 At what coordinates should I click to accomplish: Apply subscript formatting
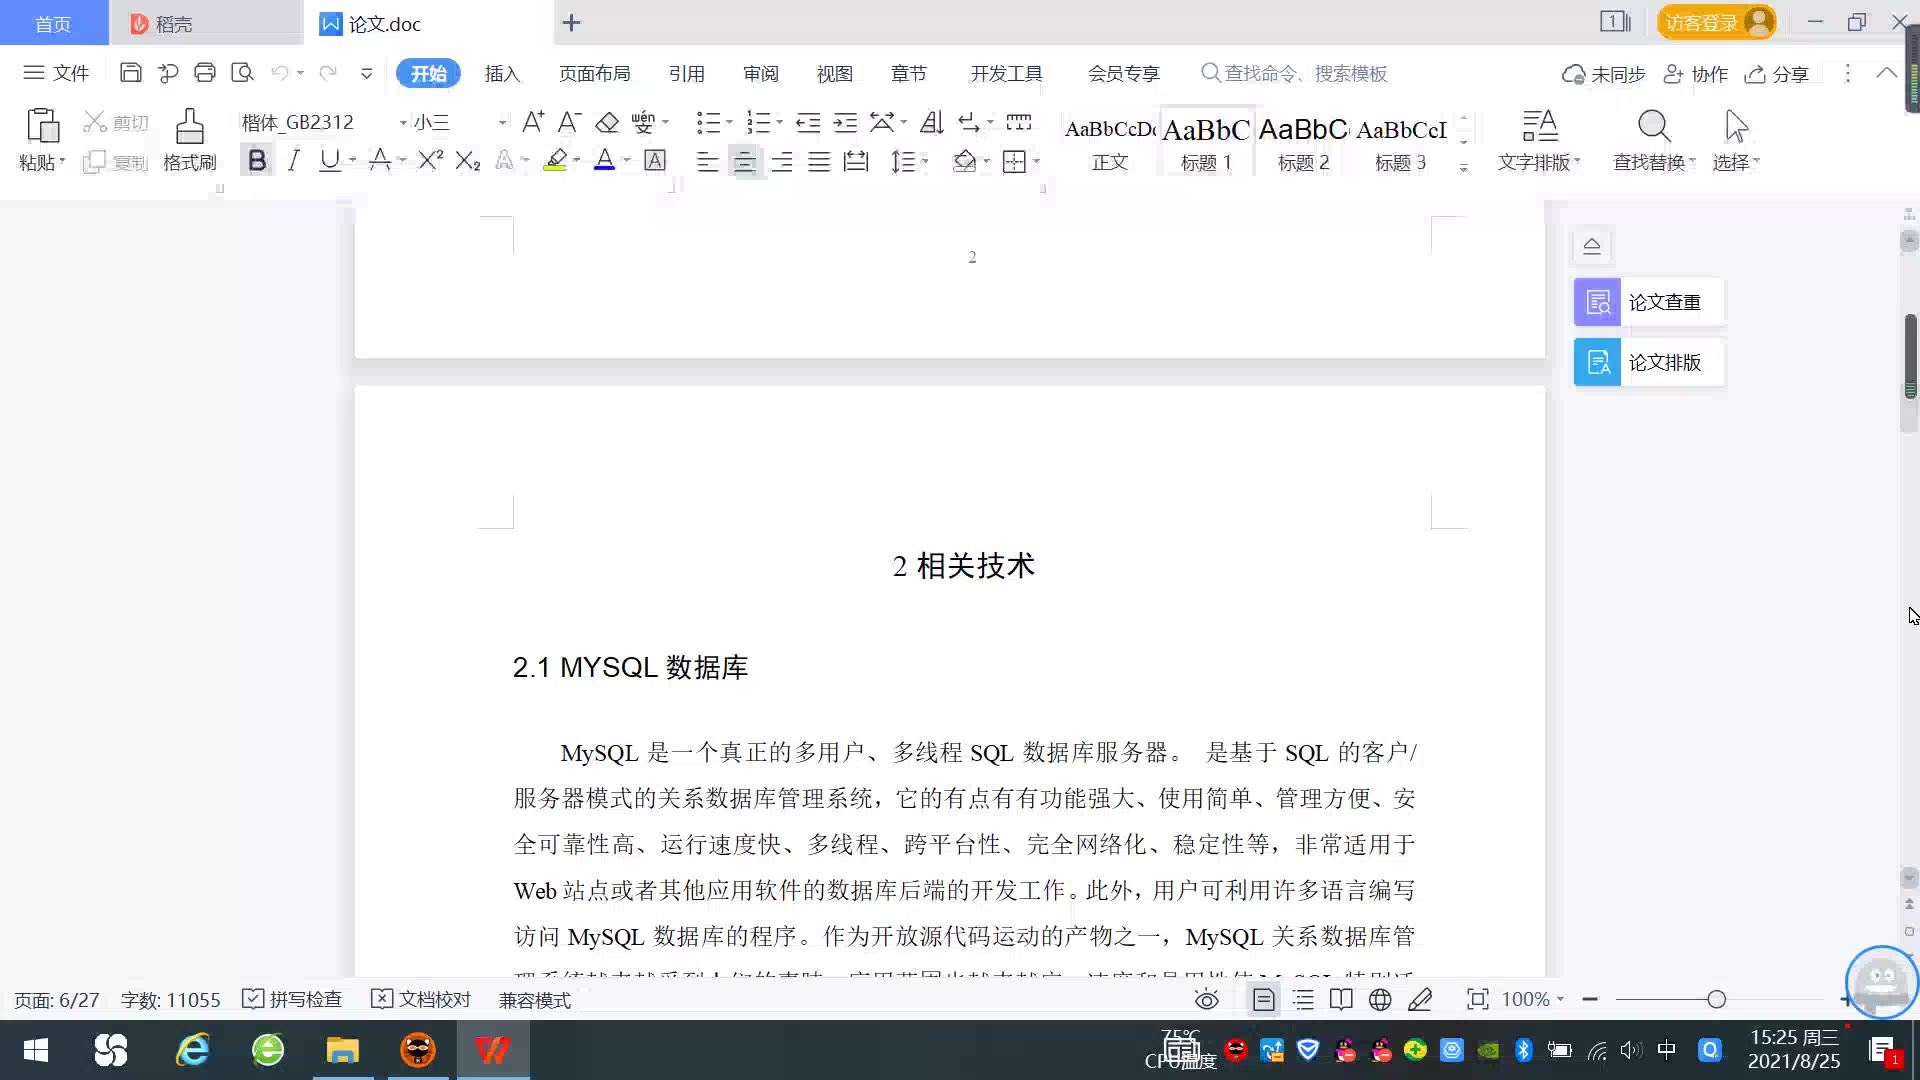pyautogui.click(x=468, y=160)
